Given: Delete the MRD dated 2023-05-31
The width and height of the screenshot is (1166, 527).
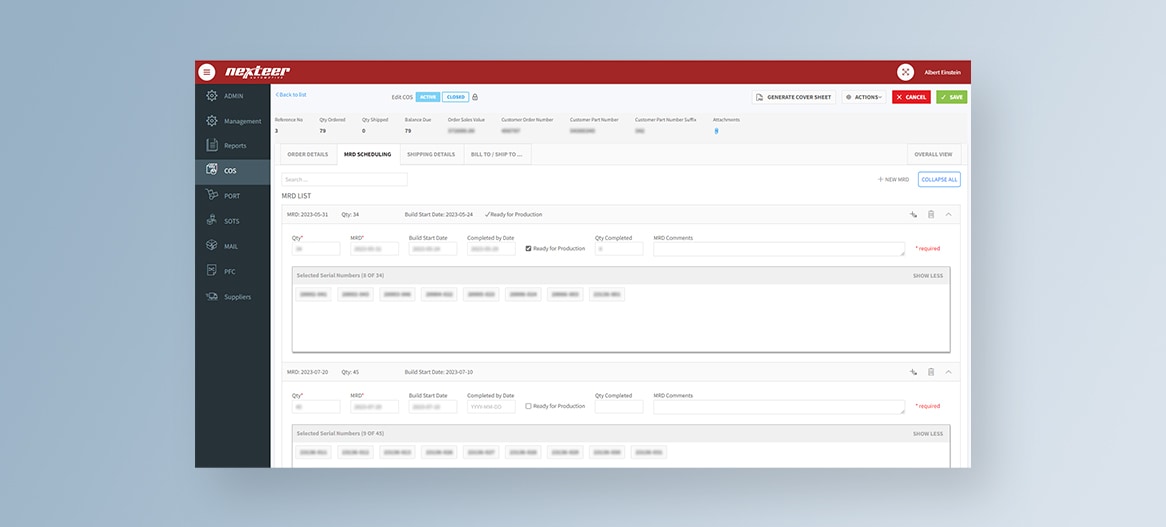Looking at the screenshot, I should click(931, 214).
